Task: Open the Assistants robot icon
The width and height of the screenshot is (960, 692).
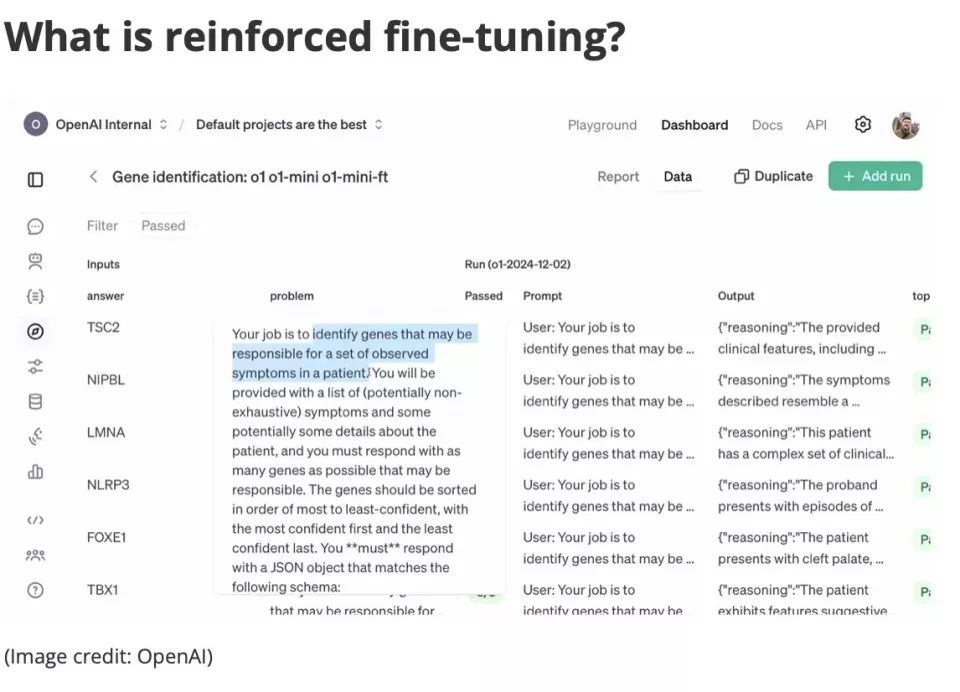Action: point(36,262)
